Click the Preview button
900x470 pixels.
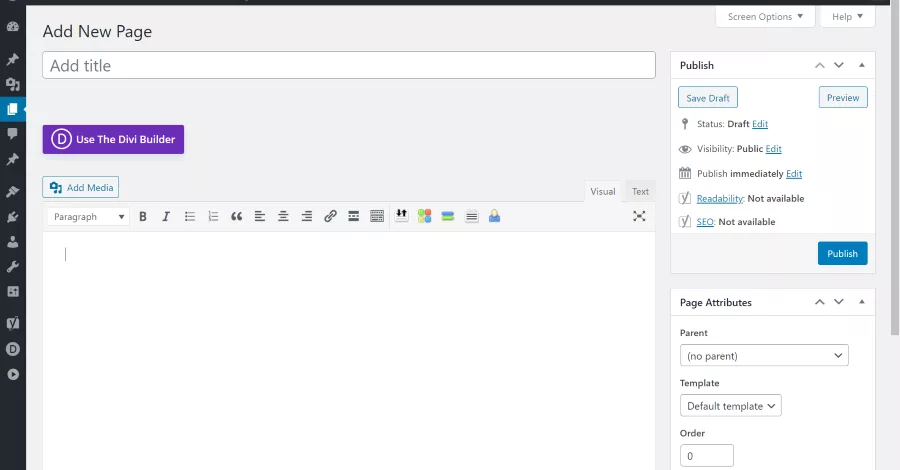843,98
